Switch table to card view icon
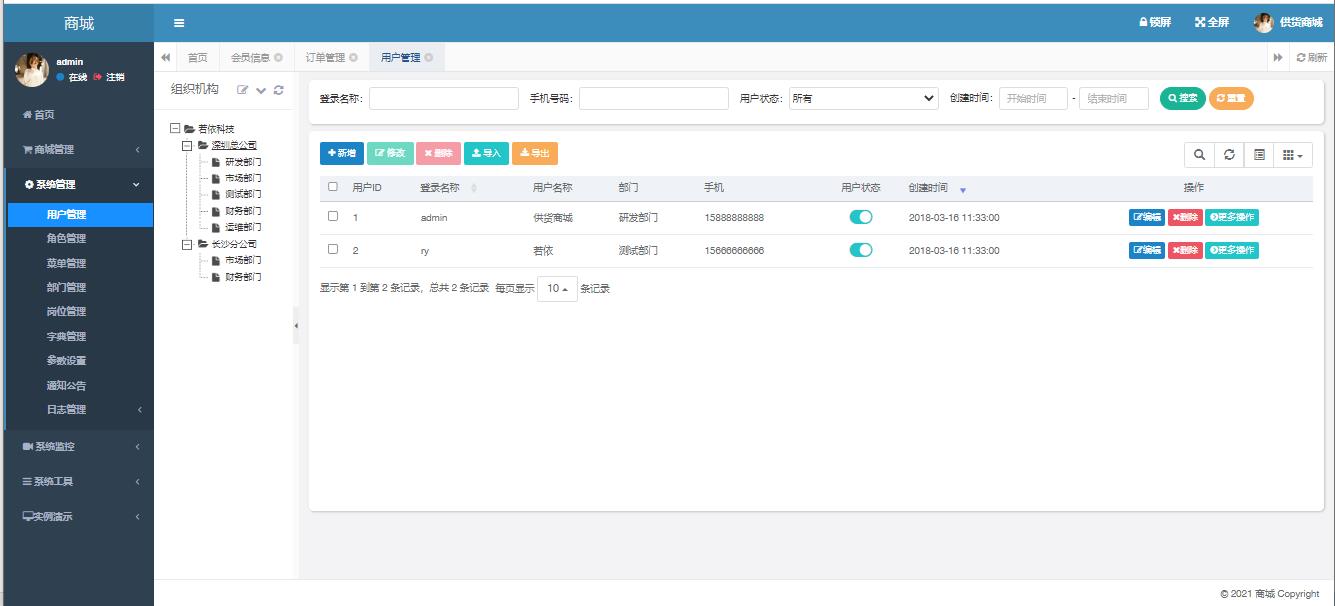Viewport: 1335px width, 606px height. tap(1259, 155)
